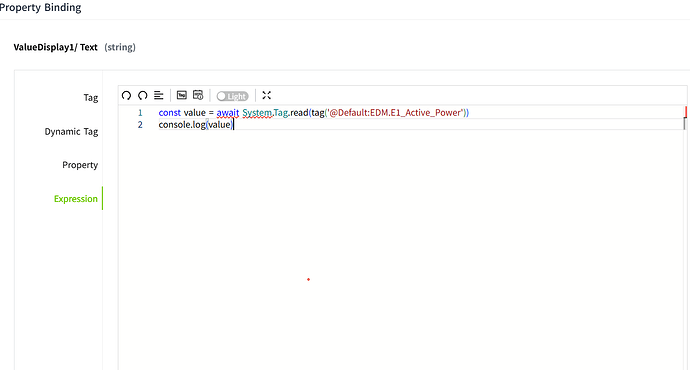Viewport: 690px width, 370px height.
Task: Switch to the Tag binding tab
Action: pos(91,98)
